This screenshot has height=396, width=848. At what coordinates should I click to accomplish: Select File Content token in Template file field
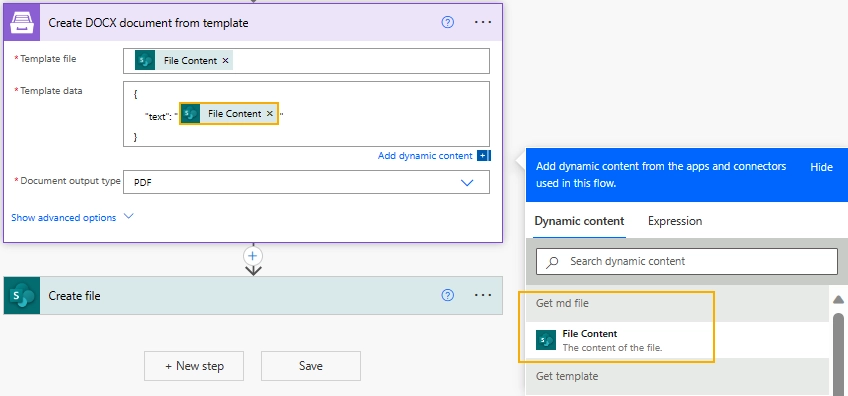pos(184,61)
